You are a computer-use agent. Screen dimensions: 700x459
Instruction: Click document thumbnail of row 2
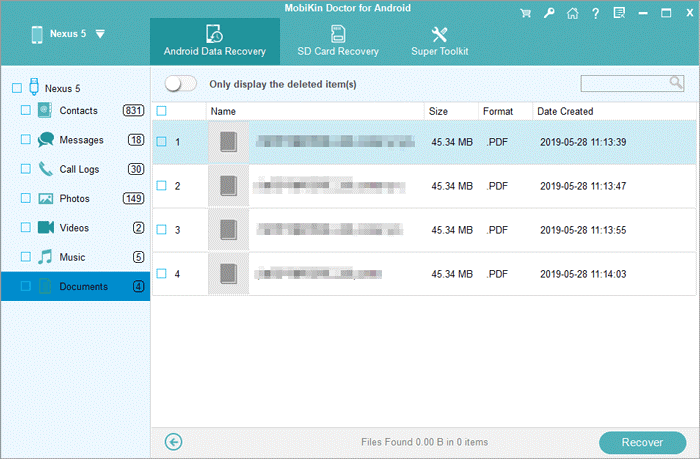tap(229, 186)
